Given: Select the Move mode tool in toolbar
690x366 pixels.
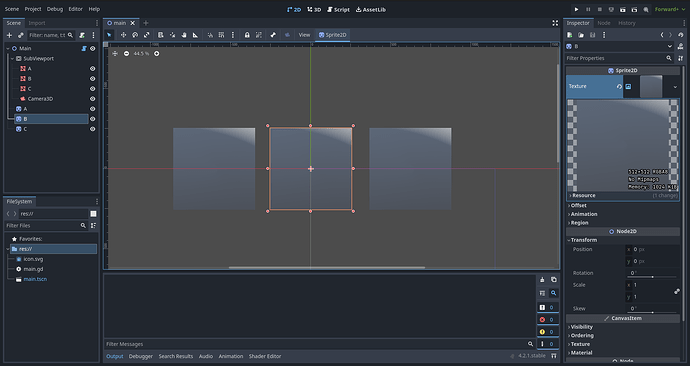Looking at the screenshot, I should click(123, 35).
